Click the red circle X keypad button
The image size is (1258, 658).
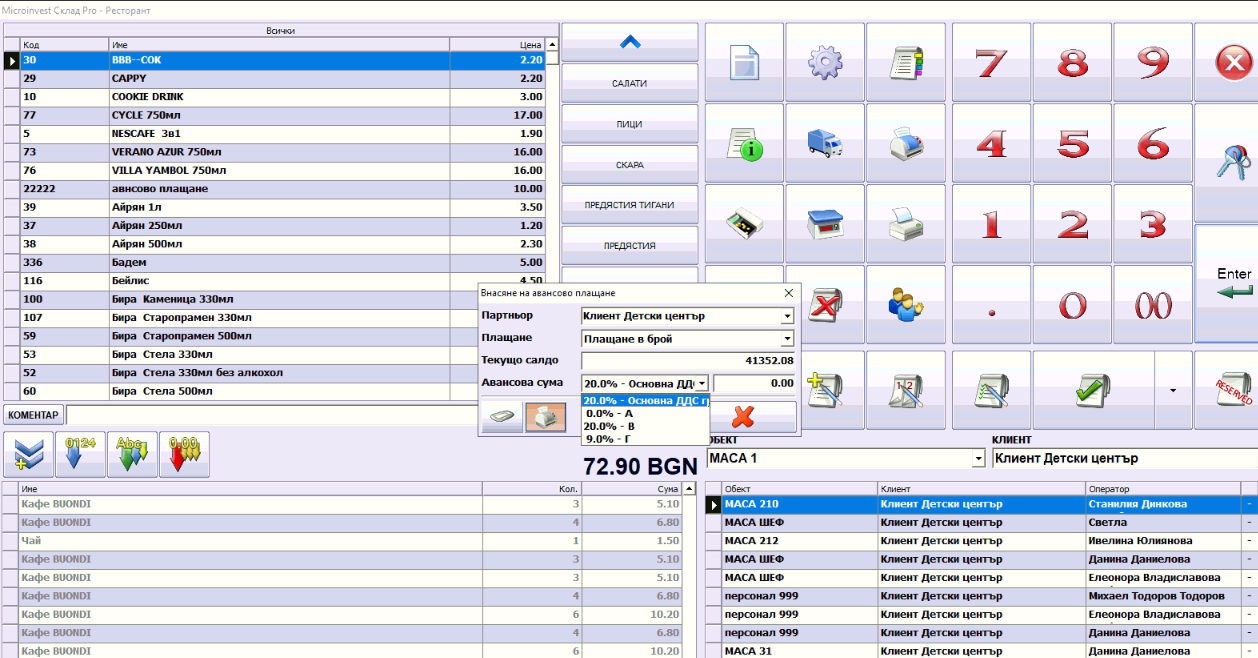[1229, 62]
